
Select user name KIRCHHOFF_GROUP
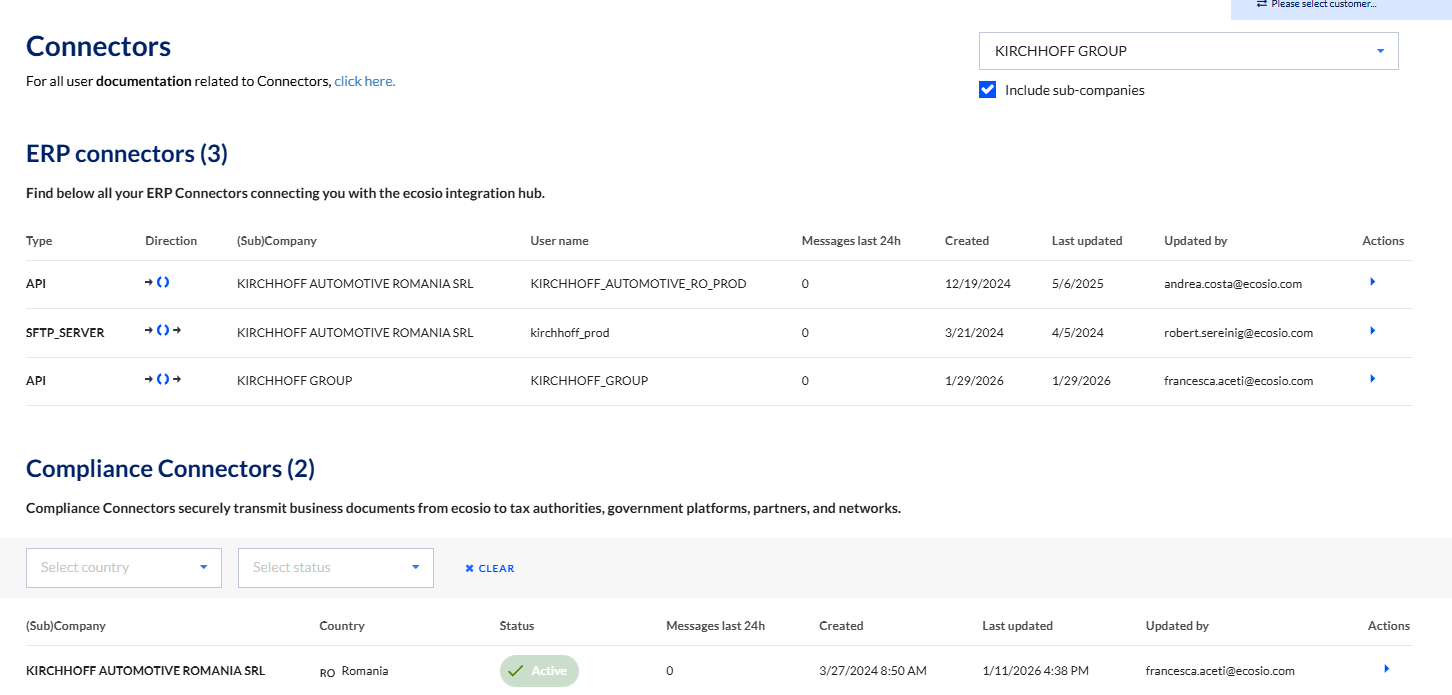(x=589, y=381)
